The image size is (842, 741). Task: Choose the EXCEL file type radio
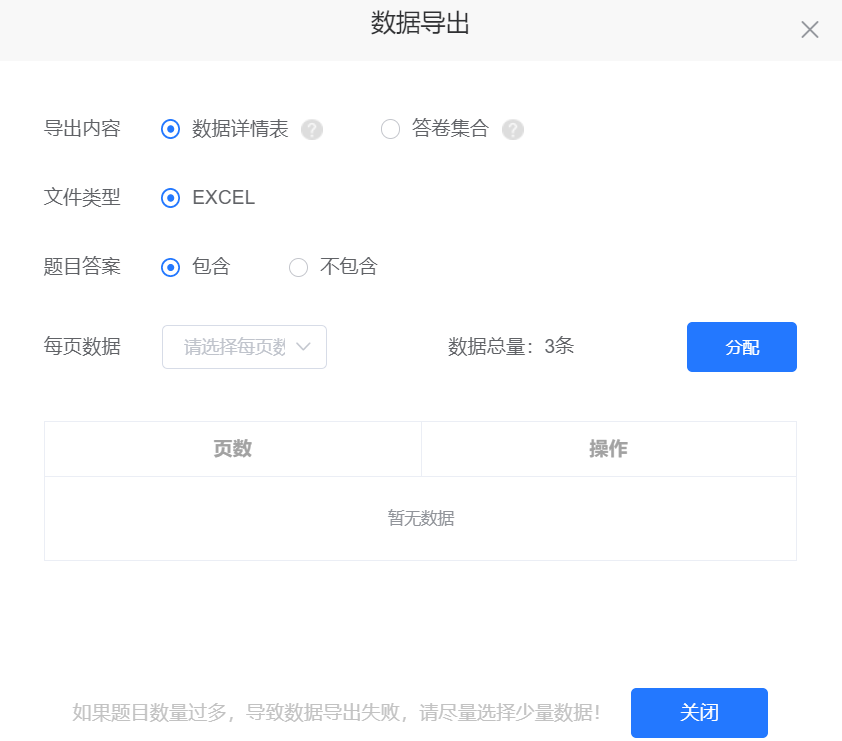coord(171,198)
